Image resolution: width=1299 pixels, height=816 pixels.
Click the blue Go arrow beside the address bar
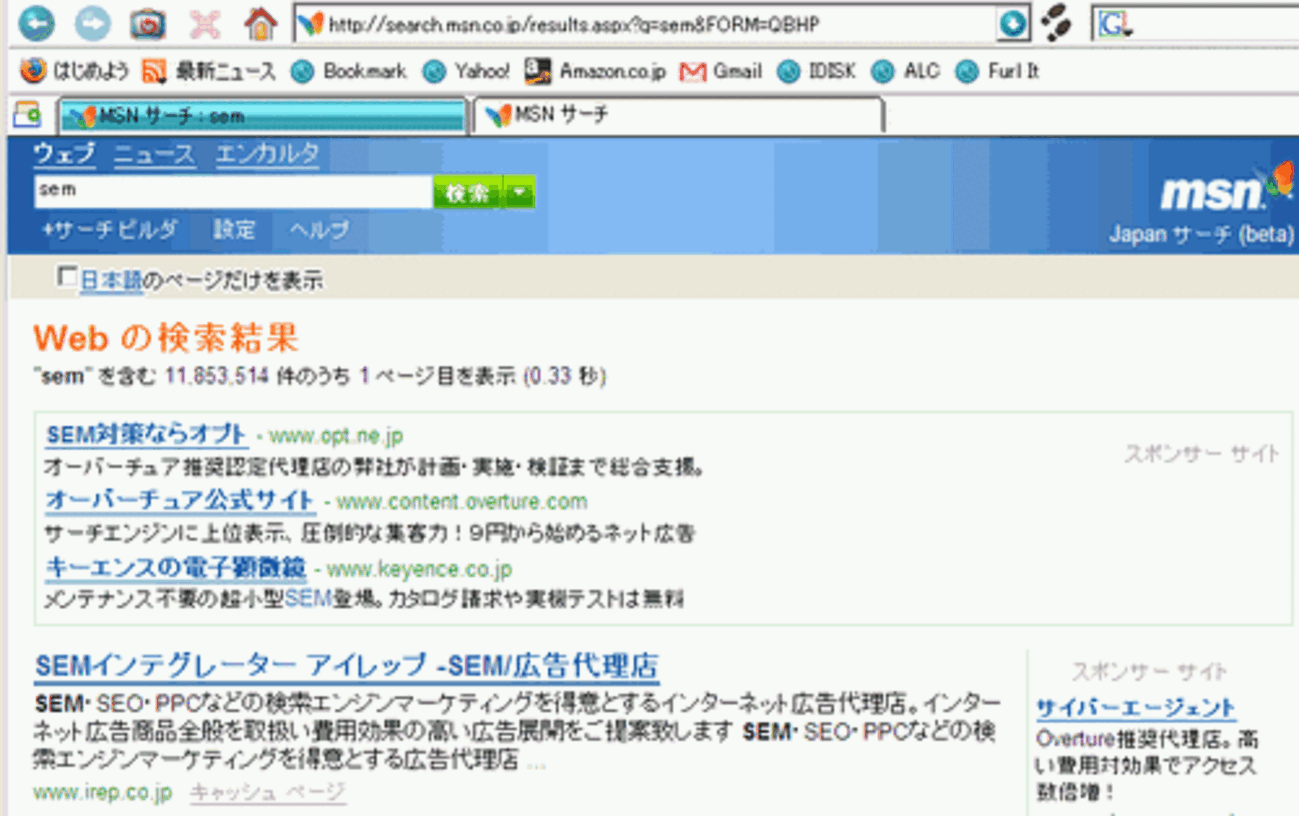[1012, 24]
